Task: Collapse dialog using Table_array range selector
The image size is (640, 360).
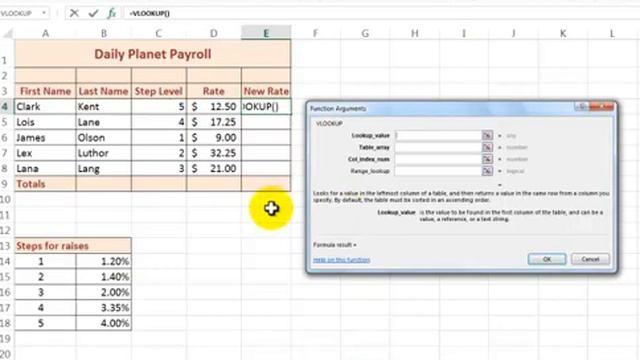Action: [487, 147]
